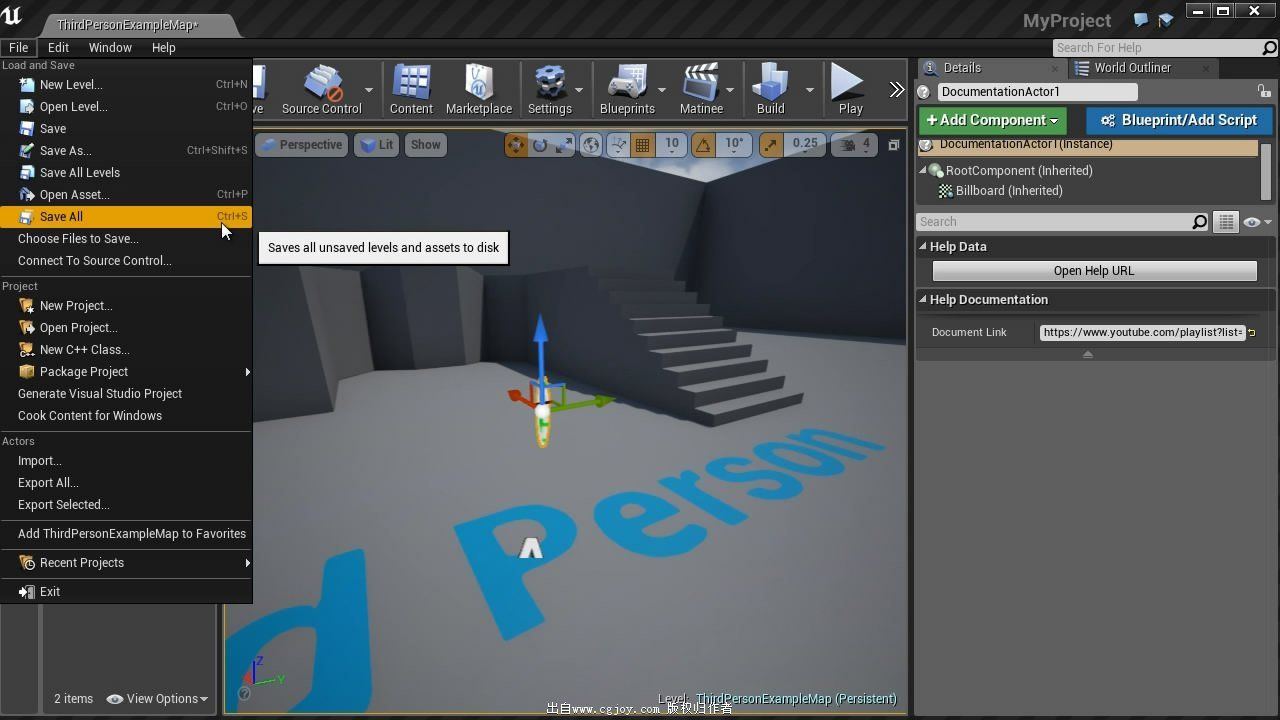The width and height of the screenshot is (1280, 720).
Task: Choose Exit in File menu
Action: 126,592
